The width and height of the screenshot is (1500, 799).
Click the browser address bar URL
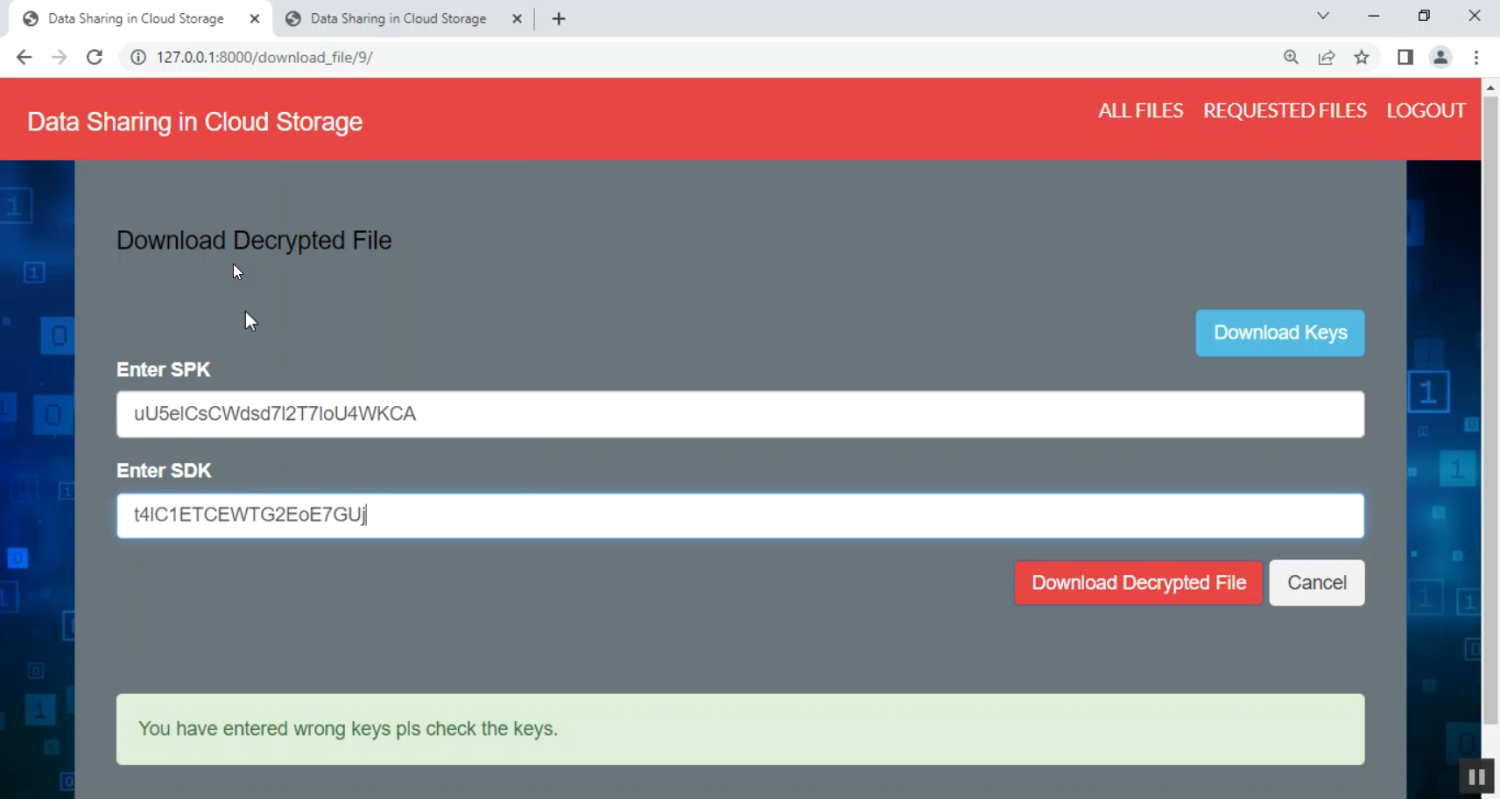[x=265, y=57]
